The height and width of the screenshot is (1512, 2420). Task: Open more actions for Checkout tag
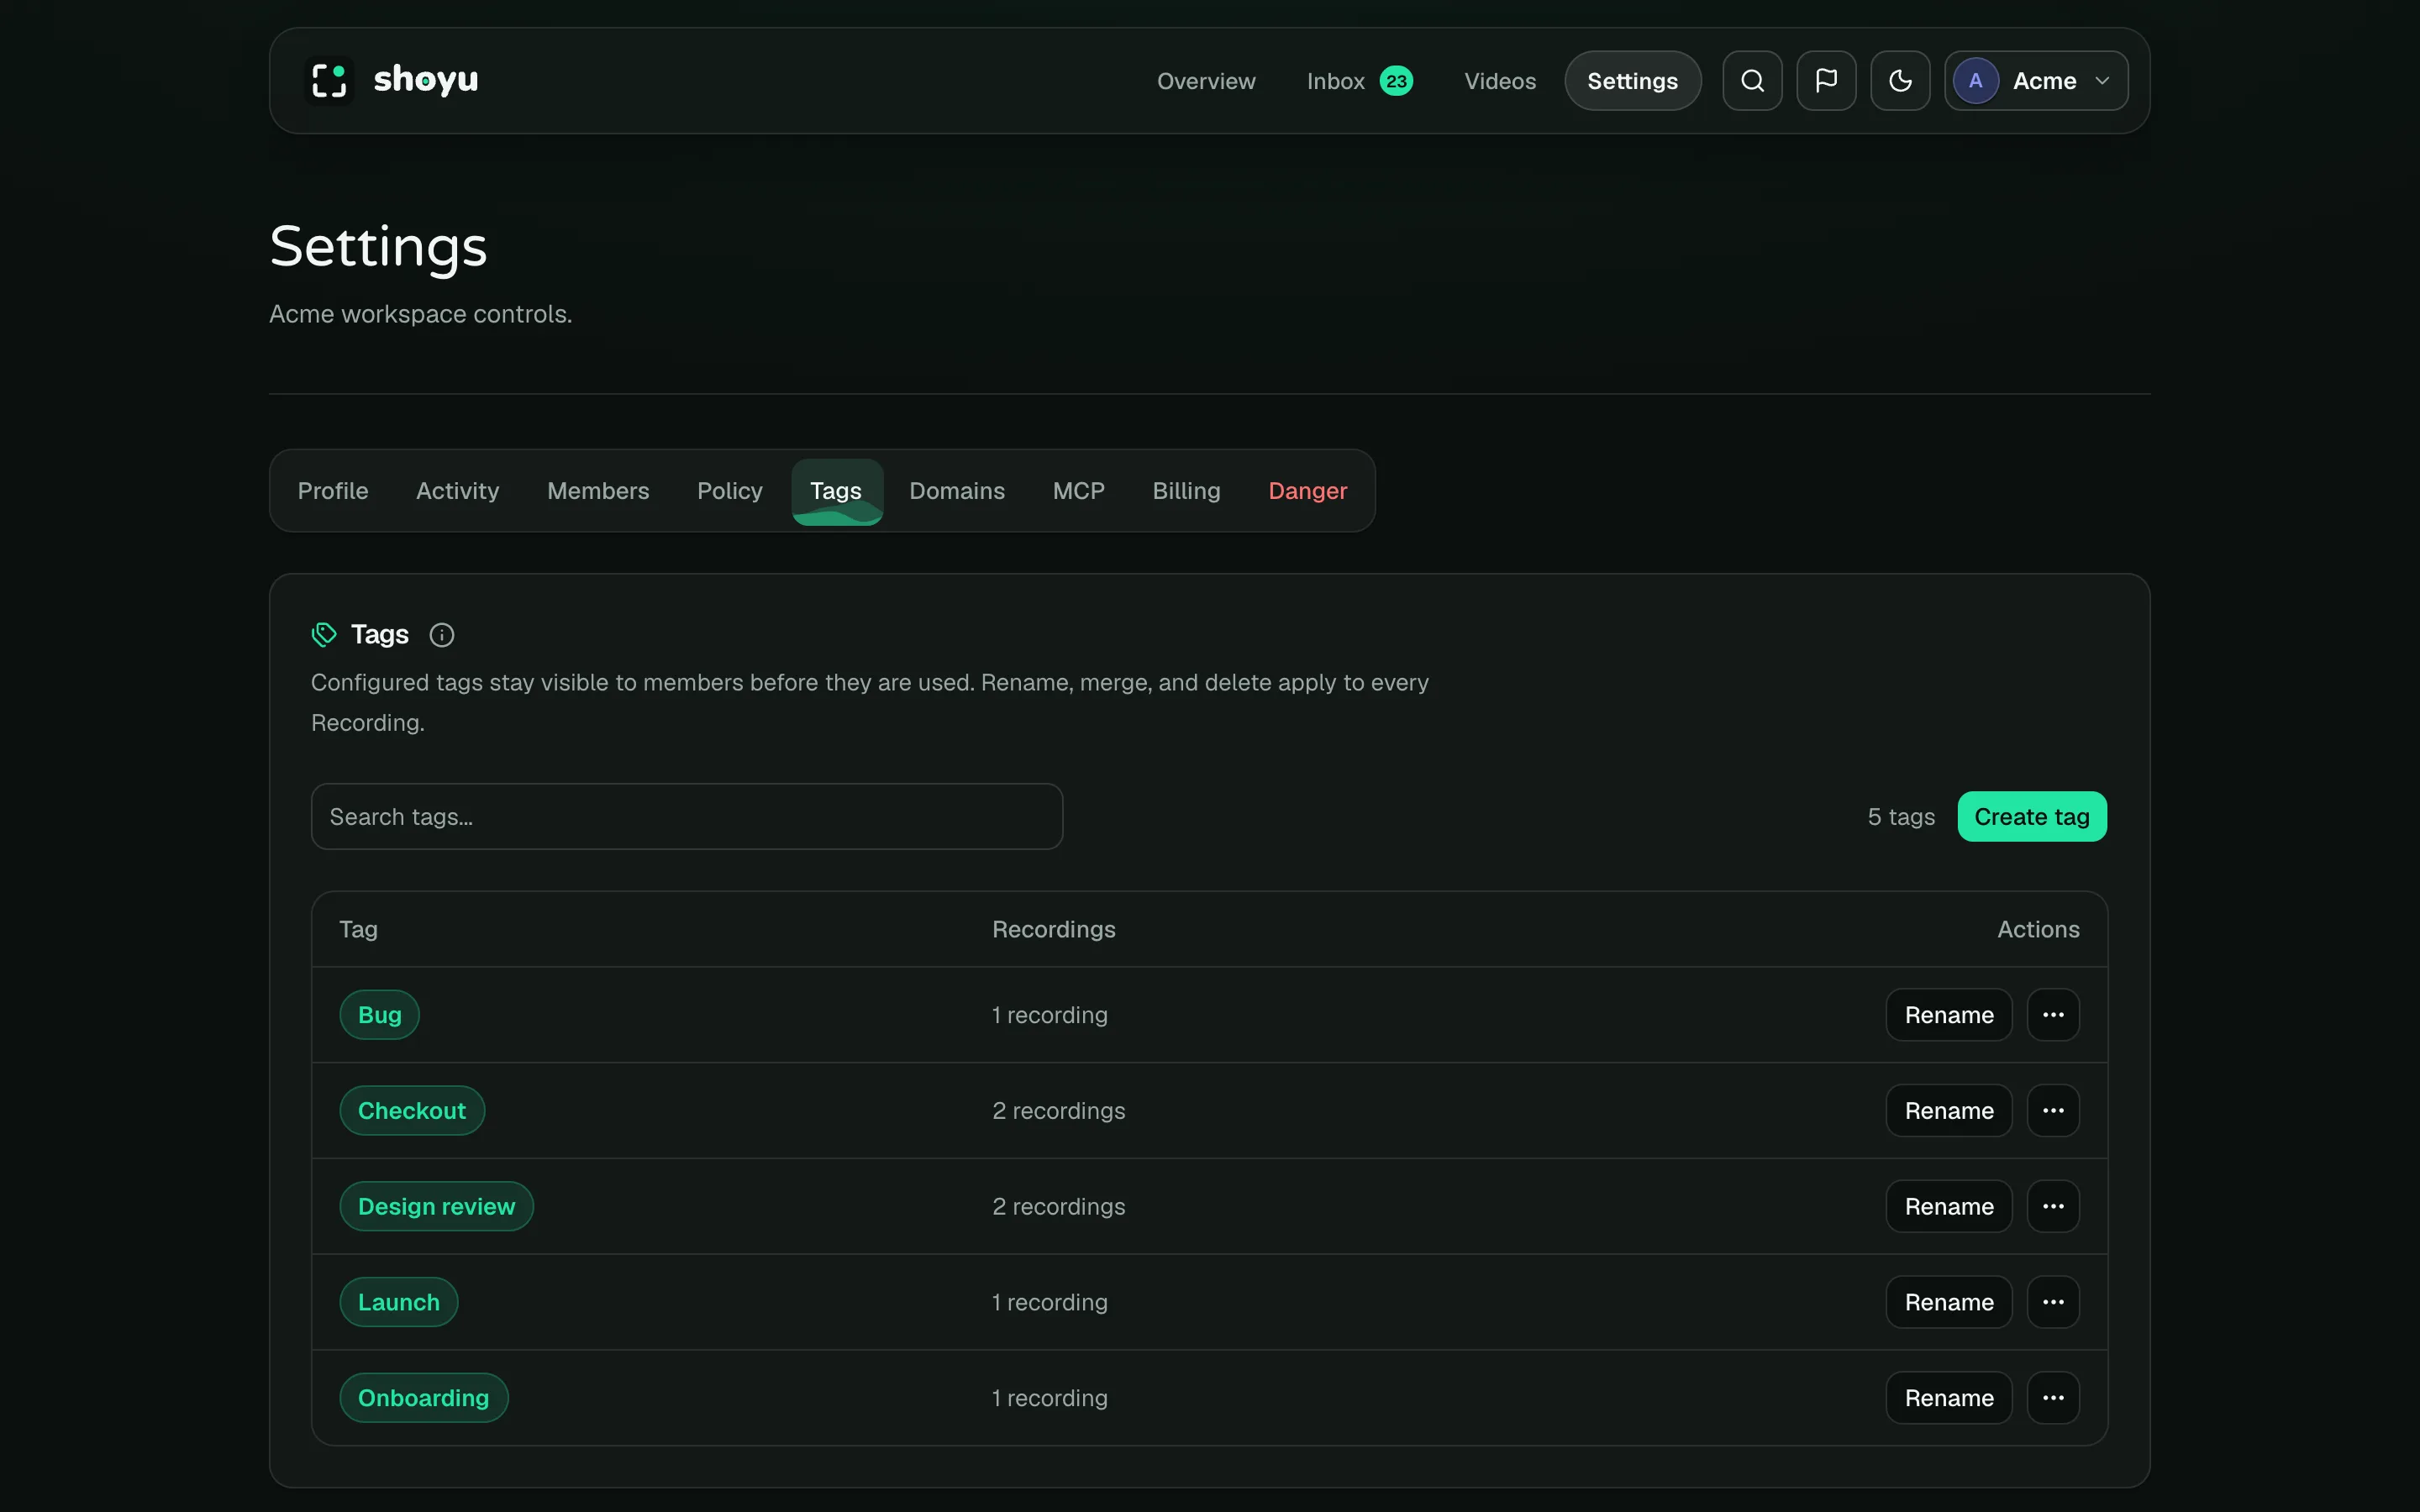[2053, 1111]
